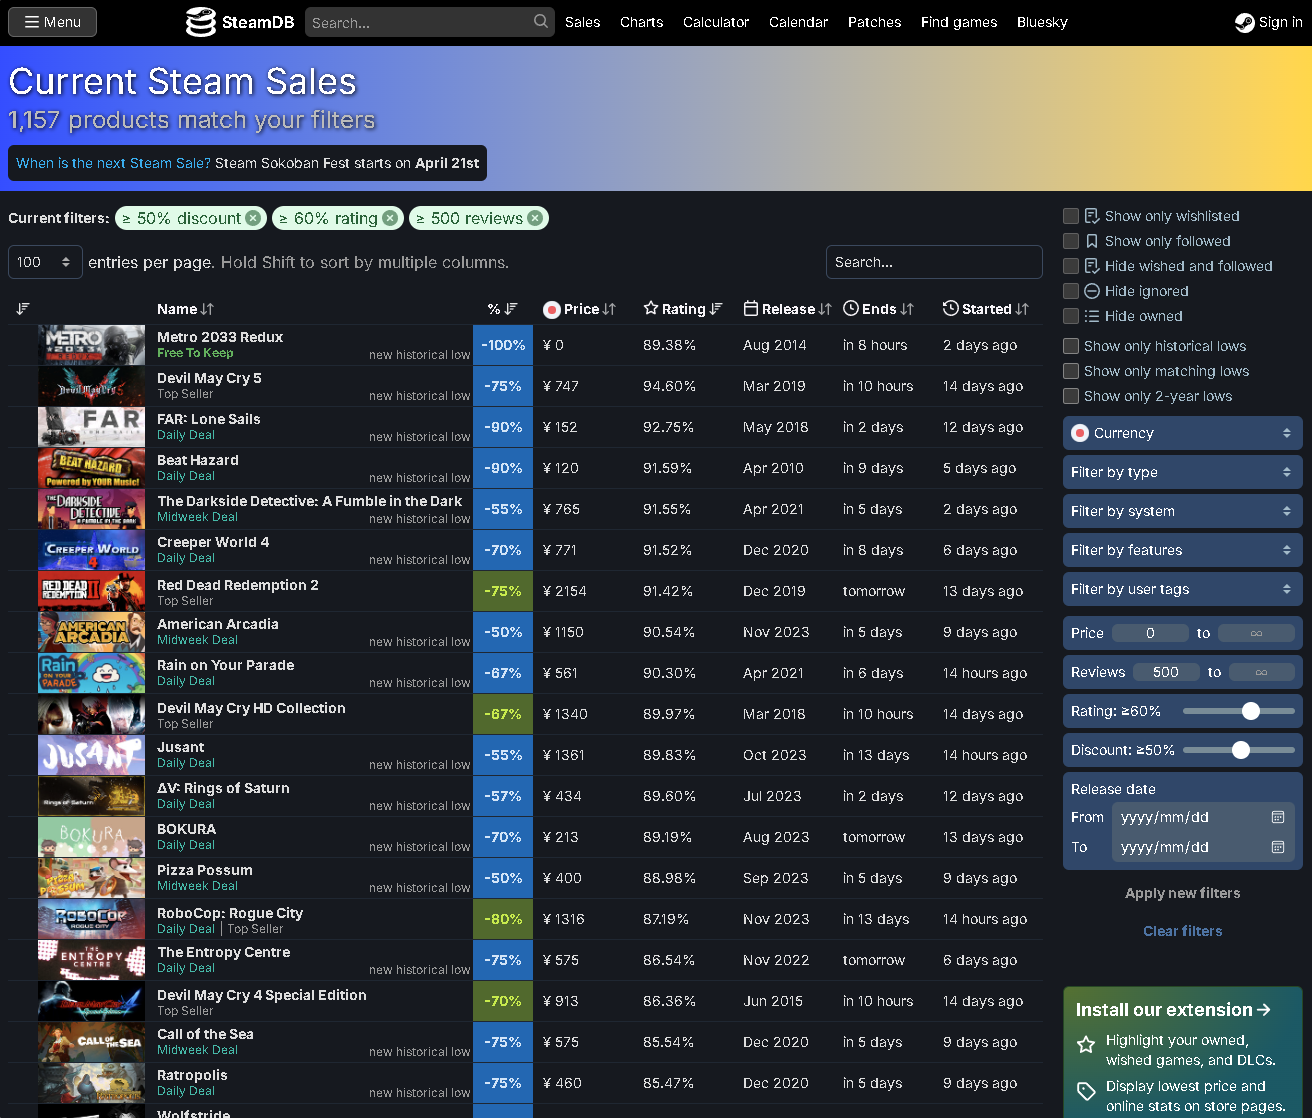The width and height of the screenshot is (1312, 1118).
Task: Click the extension star icon
Action: [x=1086, y=1045]
